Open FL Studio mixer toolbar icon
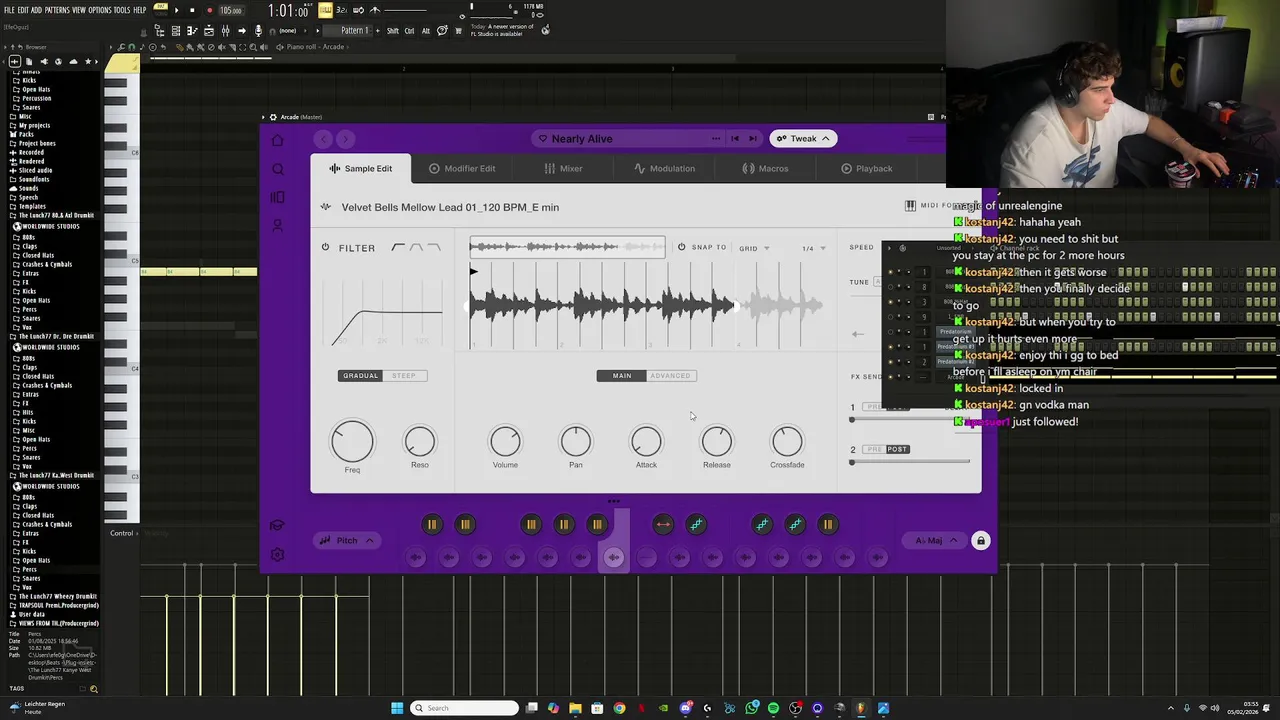Image resolution: width=1280 pixels, height=720 pixels. point(225,31)
